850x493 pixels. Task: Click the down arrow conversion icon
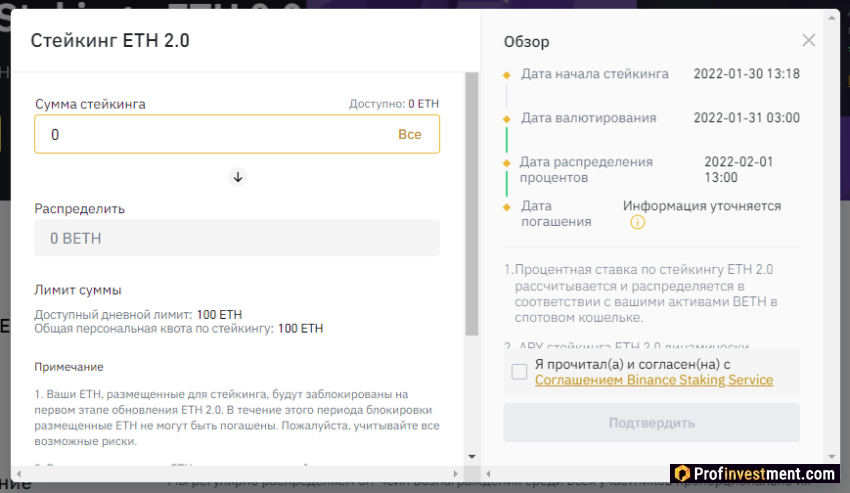237,177
